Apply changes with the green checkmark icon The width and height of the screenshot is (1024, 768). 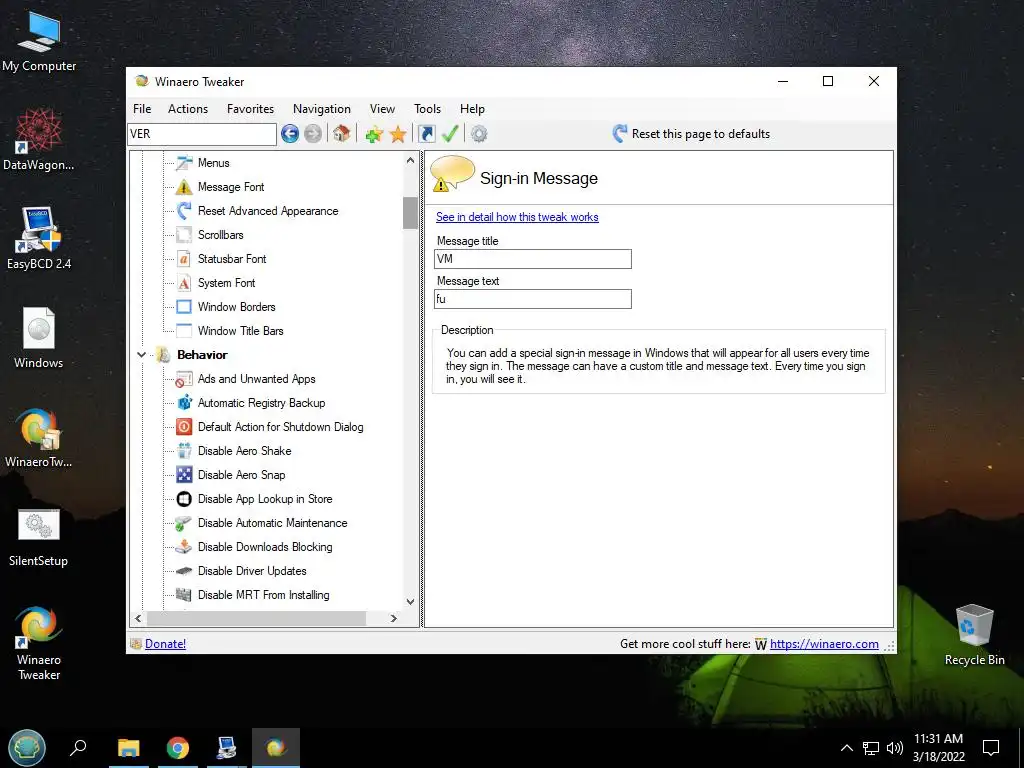450,134
